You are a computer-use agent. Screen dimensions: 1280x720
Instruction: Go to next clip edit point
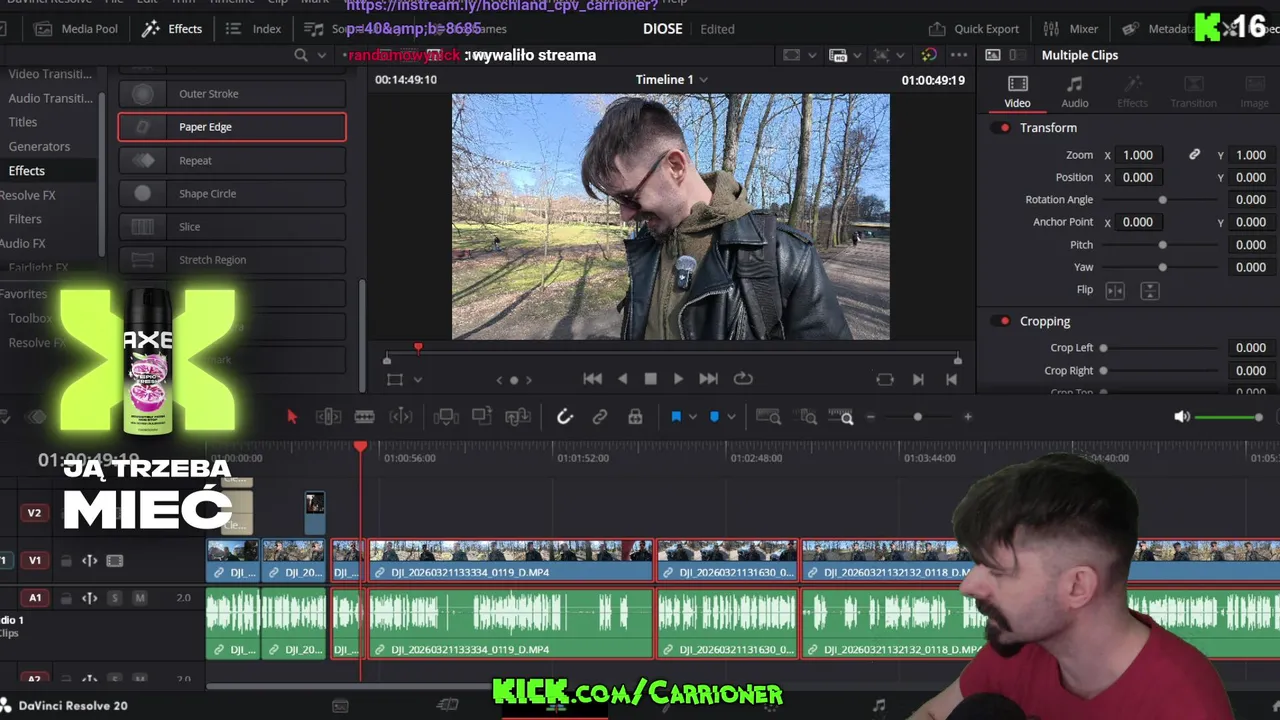click(918, 379)
